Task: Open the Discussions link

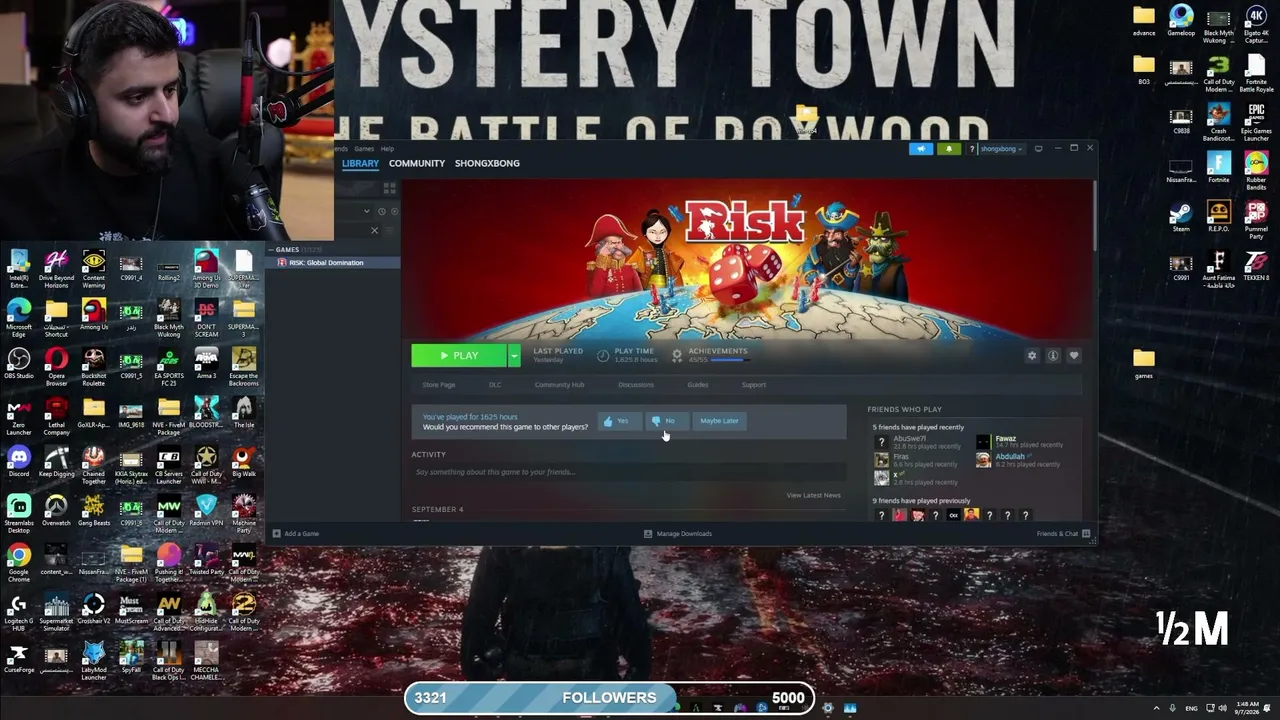Action: coord(636,385)
